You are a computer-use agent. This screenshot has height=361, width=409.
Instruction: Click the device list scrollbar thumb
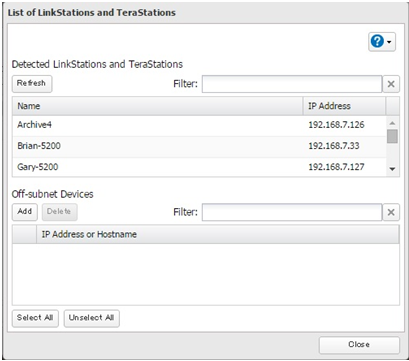click(392, 136)
